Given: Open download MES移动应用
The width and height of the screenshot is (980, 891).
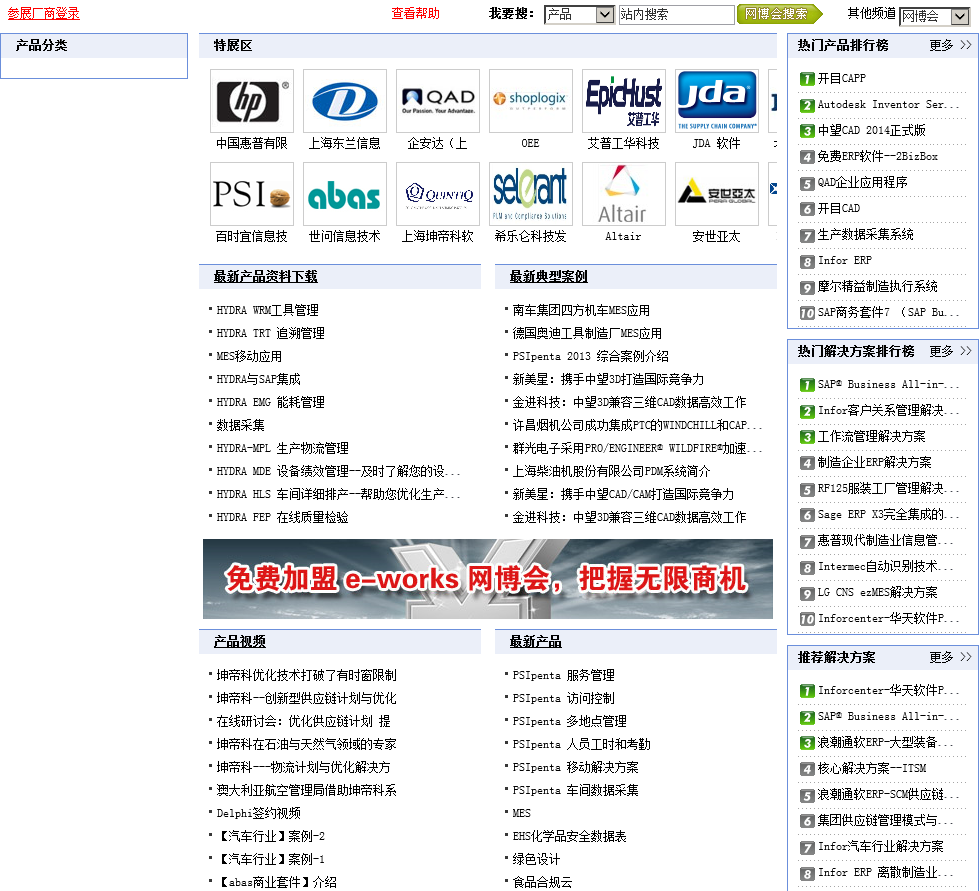Looking at the screenshot, I should coord(249,356).
